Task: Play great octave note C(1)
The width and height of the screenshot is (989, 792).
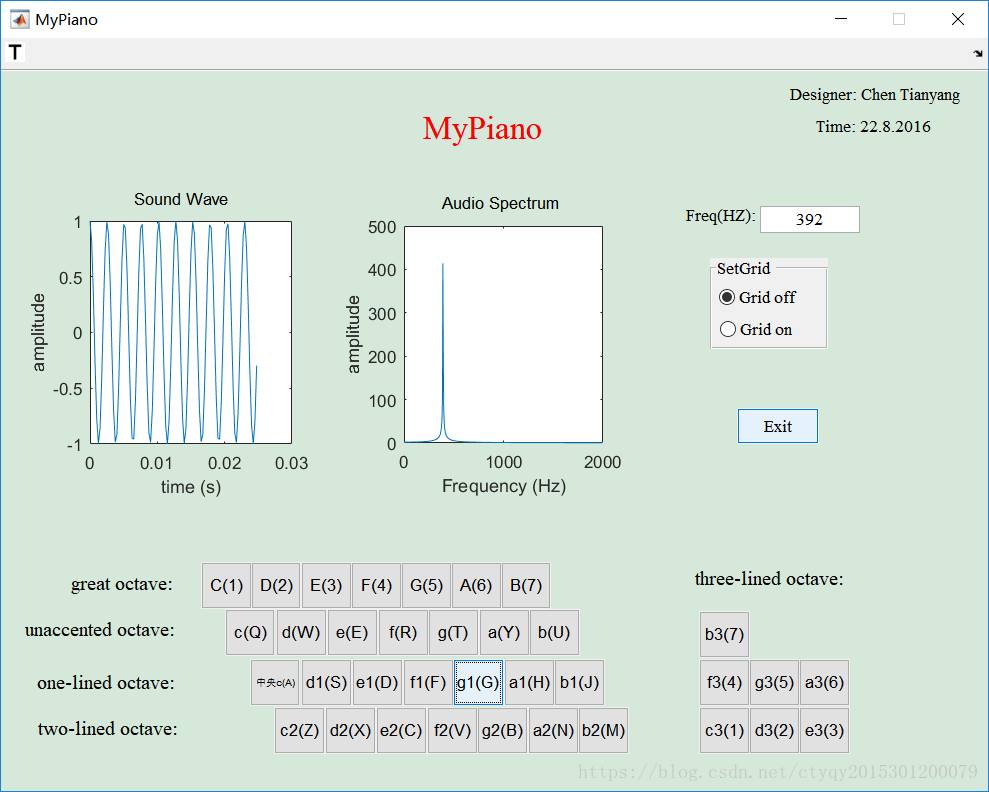Action: click(226, 585)
